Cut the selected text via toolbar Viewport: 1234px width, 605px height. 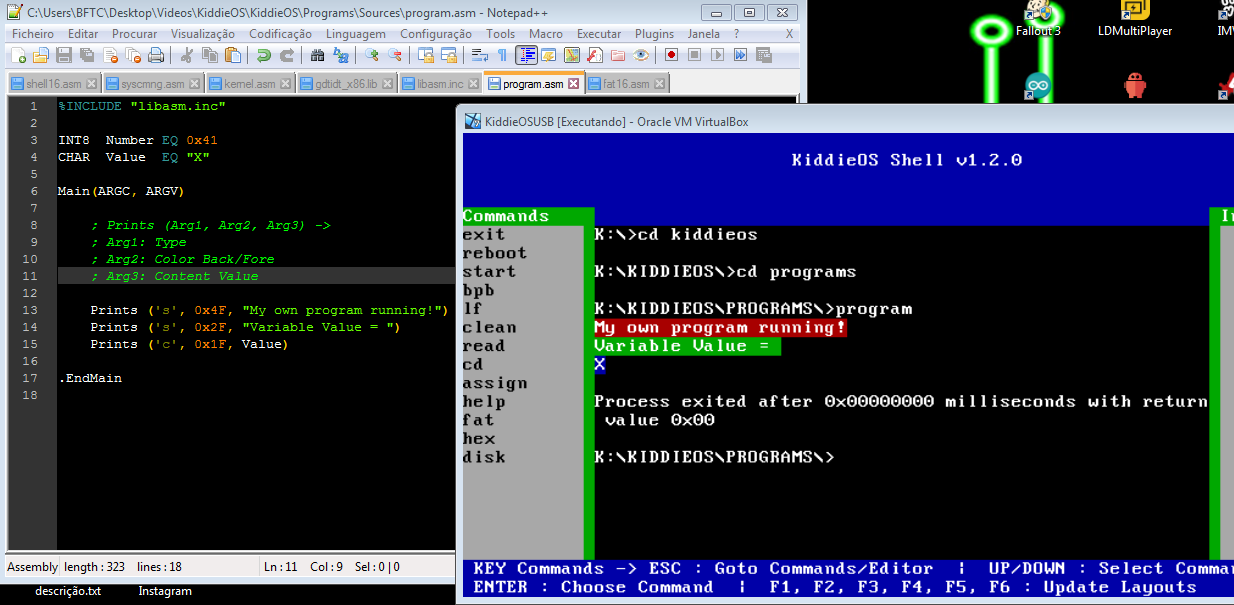click(x=188, y=56)
